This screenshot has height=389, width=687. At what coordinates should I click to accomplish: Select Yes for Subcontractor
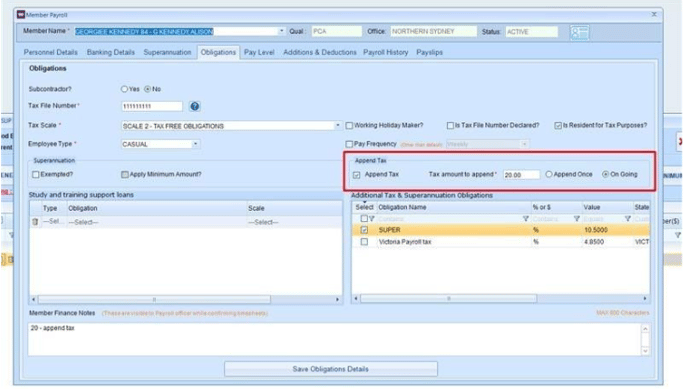pyautogui.click(x=124, y=89)
